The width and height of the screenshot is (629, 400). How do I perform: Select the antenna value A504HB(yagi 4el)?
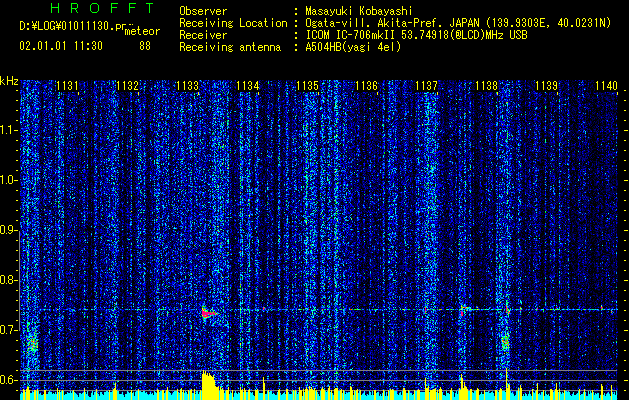click(x=353, y=47)
